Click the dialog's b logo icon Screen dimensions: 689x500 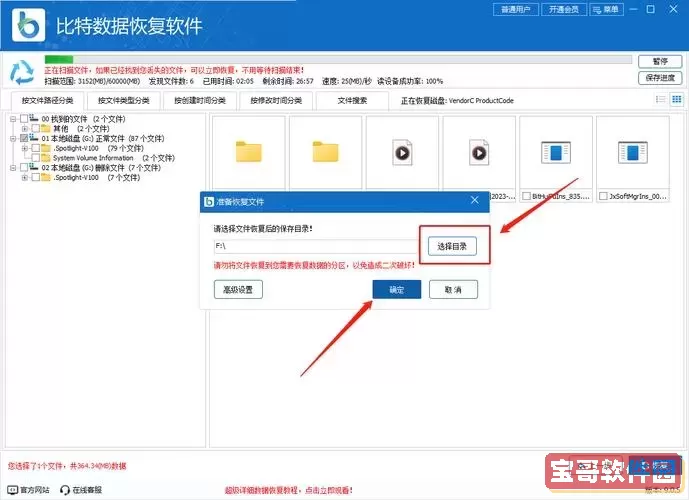coord(209,202)
